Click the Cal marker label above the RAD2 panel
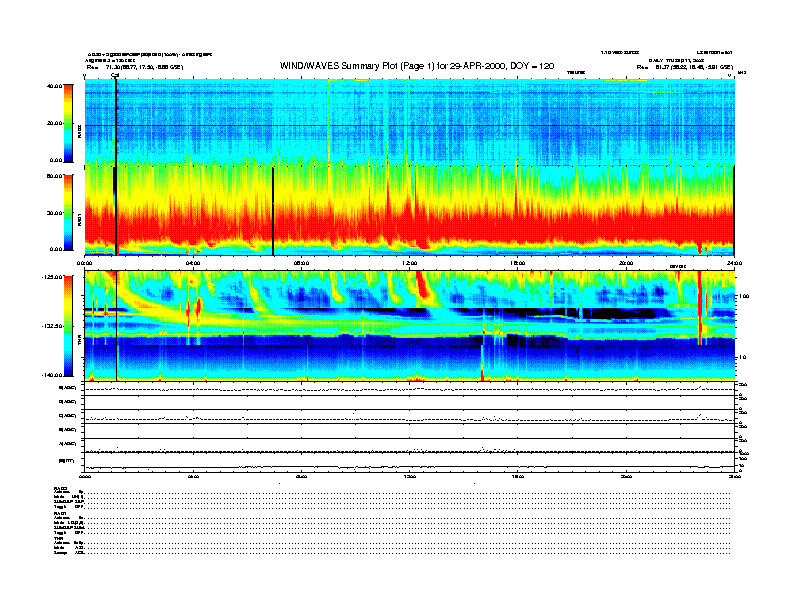This screenshot has width=792, height=612. tap(115, 75)
